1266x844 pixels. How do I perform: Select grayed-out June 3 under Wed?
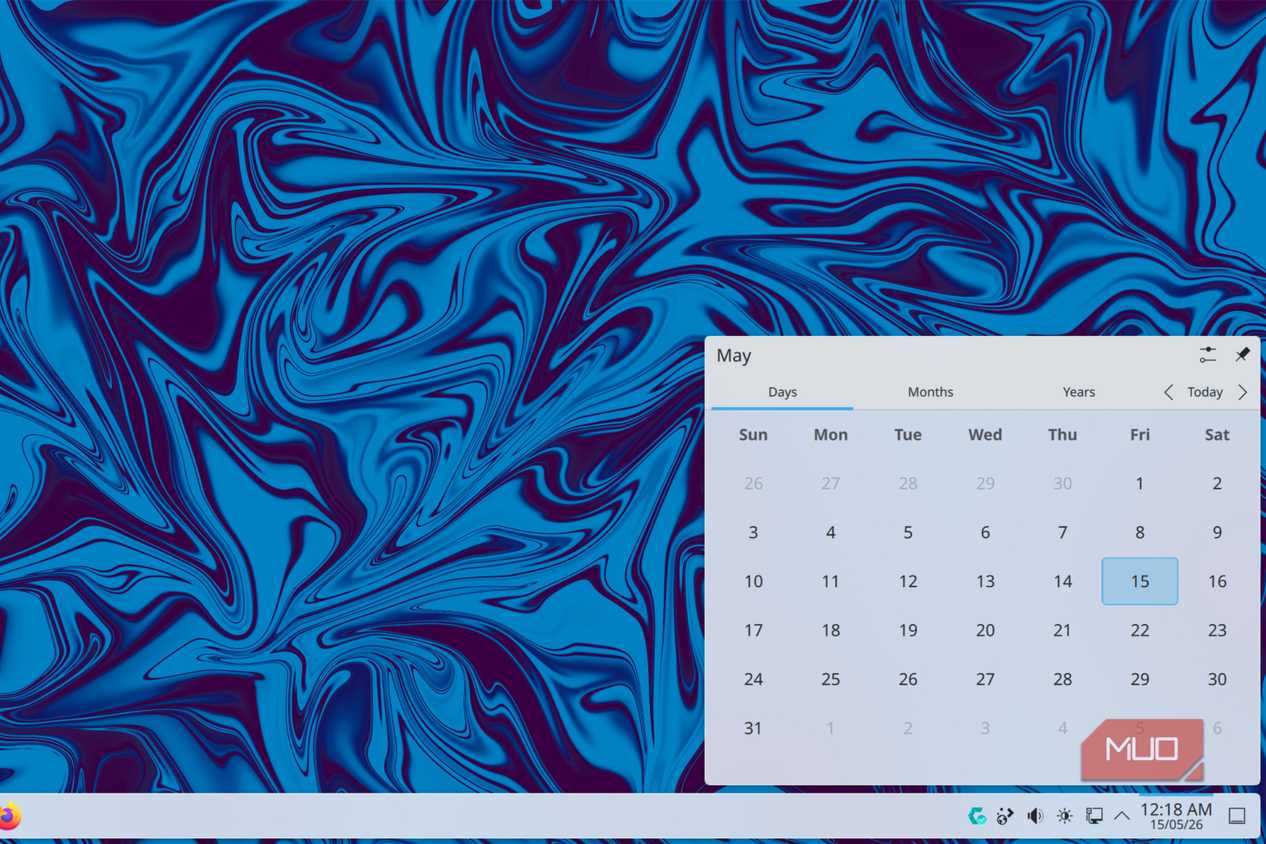985,728
